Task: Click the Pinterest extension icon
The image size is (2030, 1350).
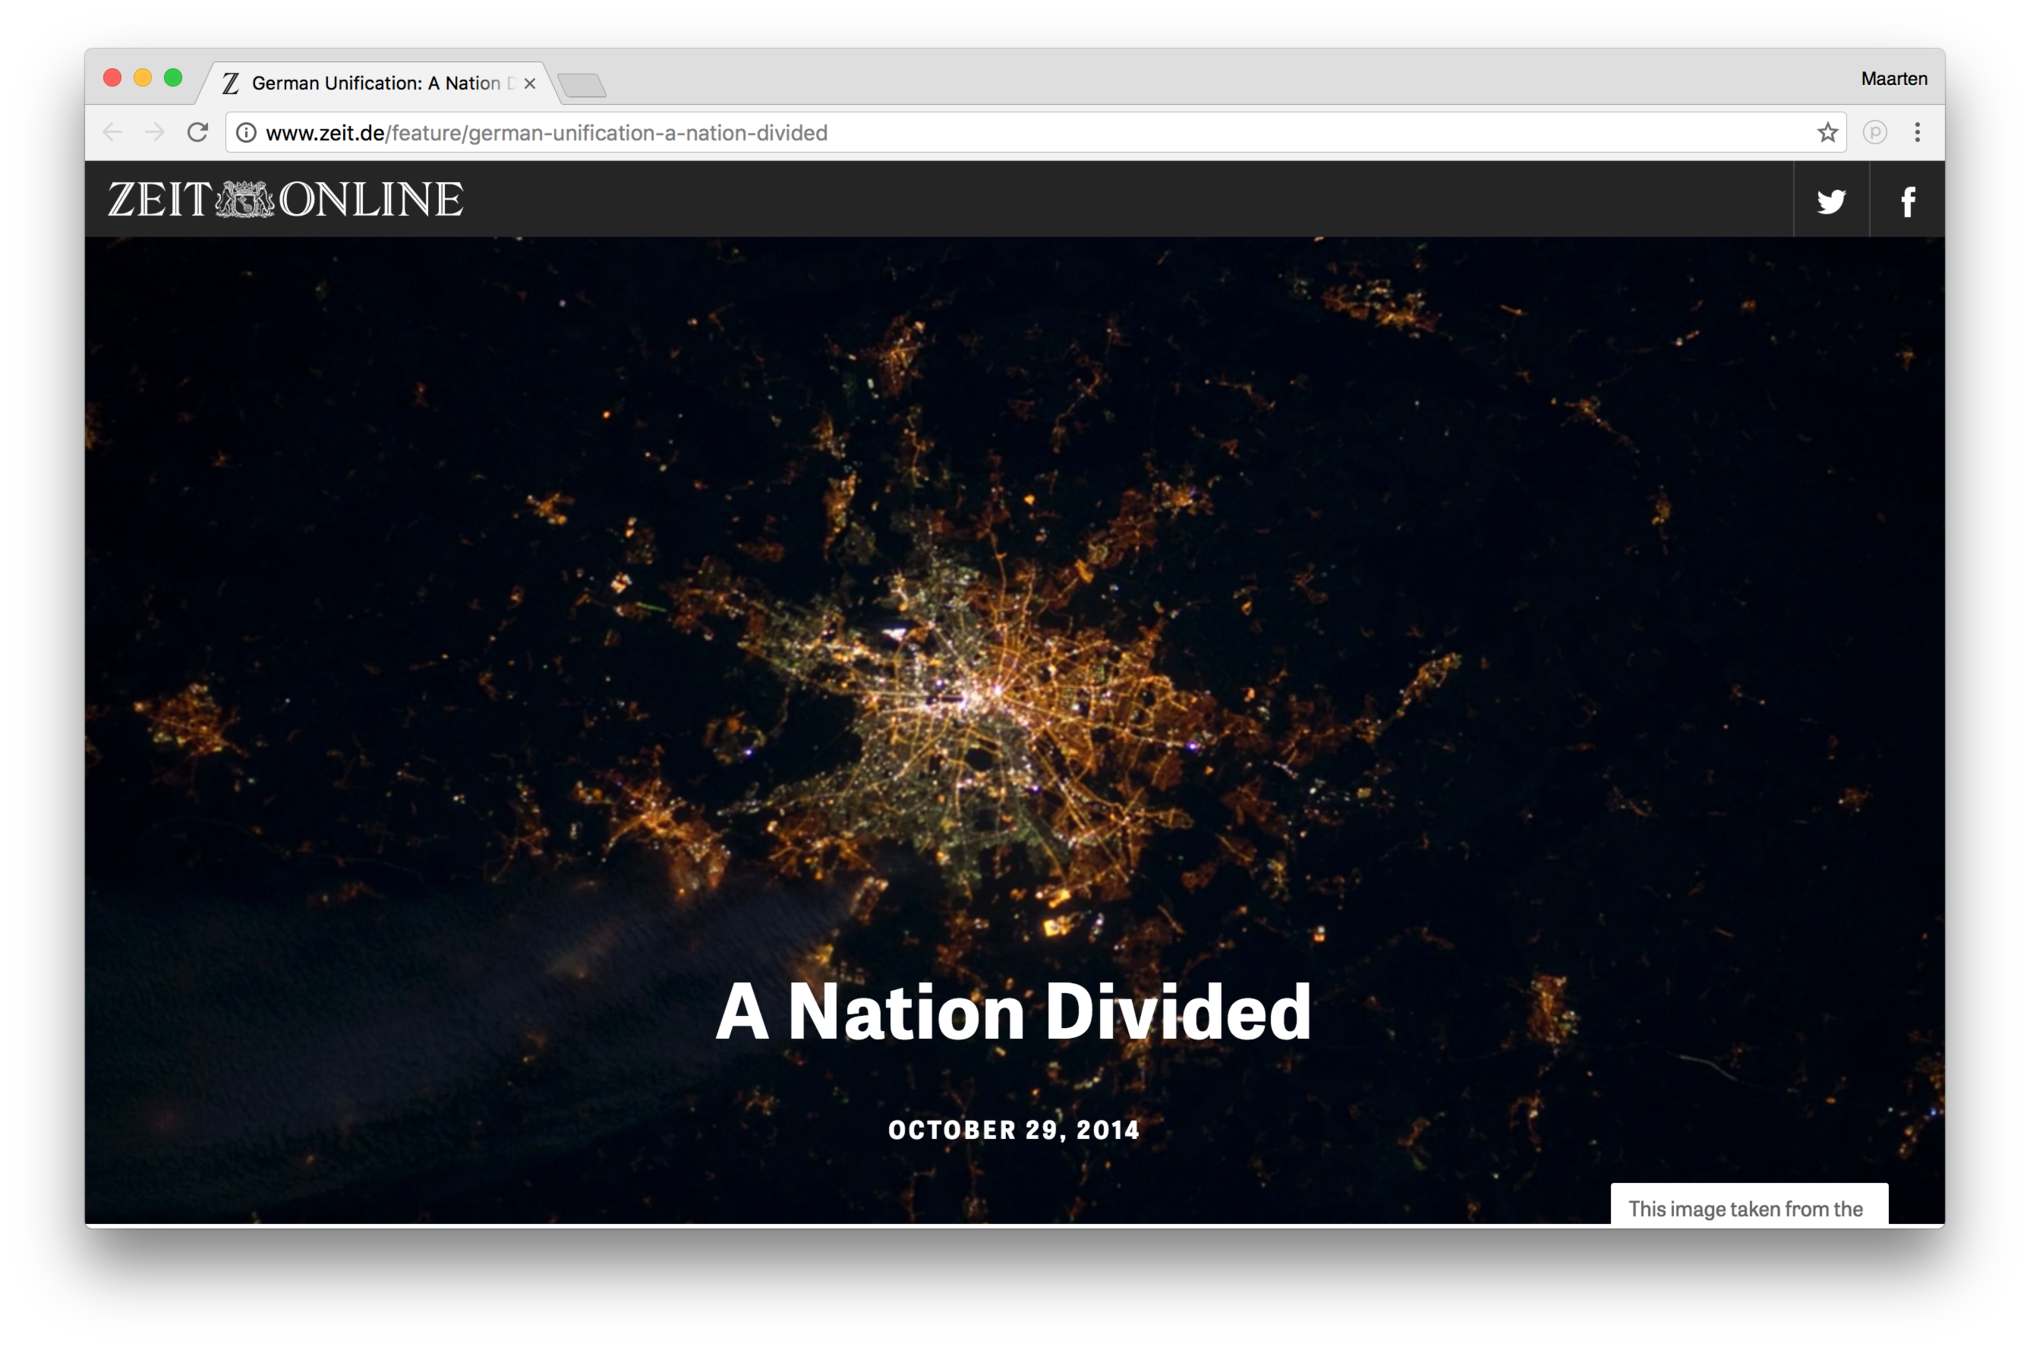Action: 1874,132
